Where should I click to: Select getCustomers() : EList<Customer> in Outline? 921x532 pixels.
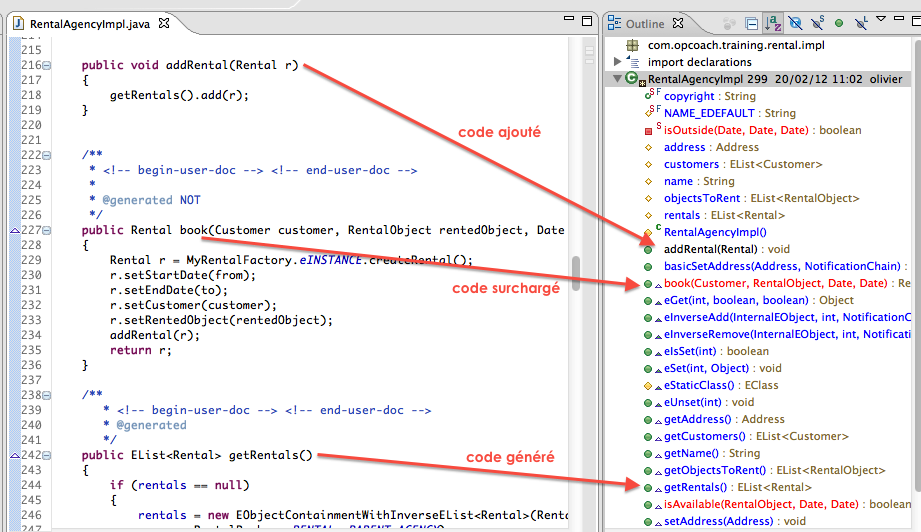(756, 436)
